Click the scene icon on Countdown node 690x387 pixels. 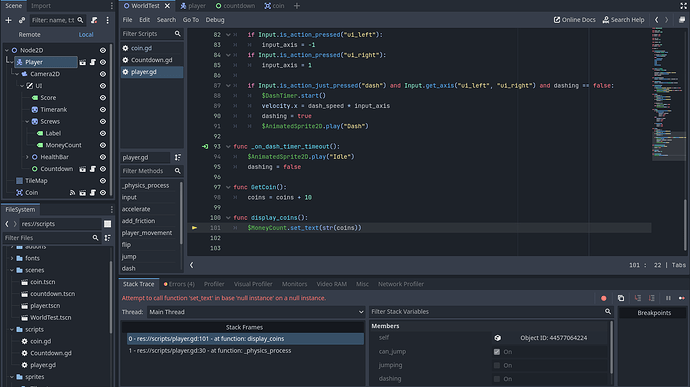tap(83, 169)
